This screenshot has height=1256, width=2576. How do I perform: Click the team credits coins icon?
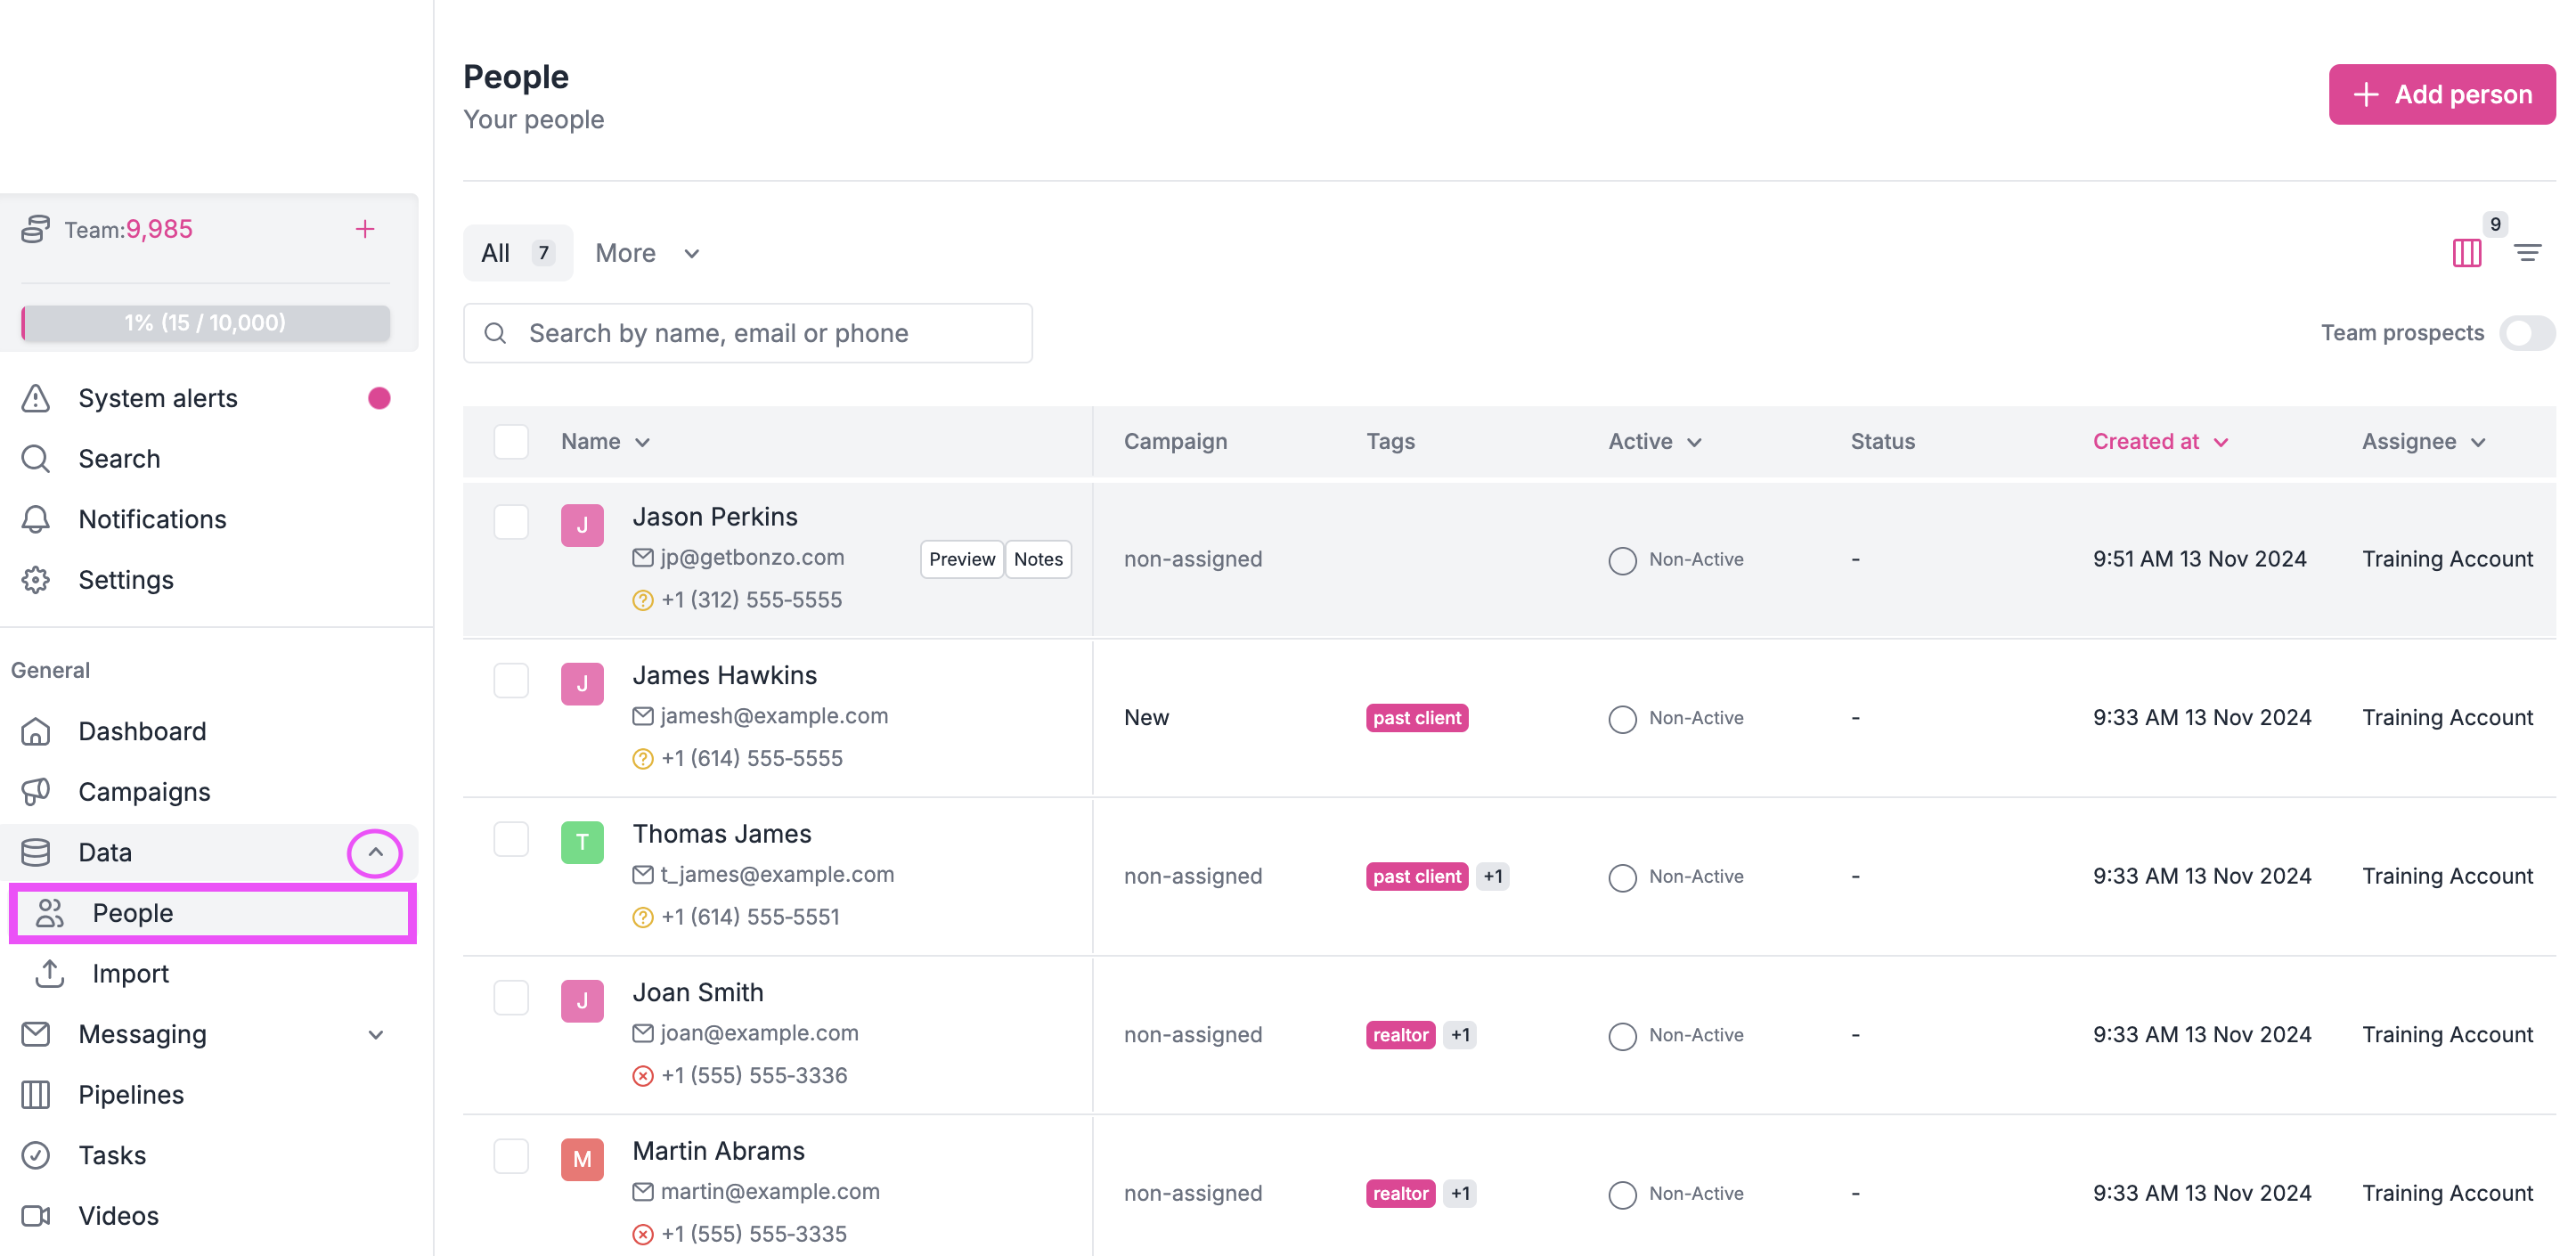pos(36,229)
